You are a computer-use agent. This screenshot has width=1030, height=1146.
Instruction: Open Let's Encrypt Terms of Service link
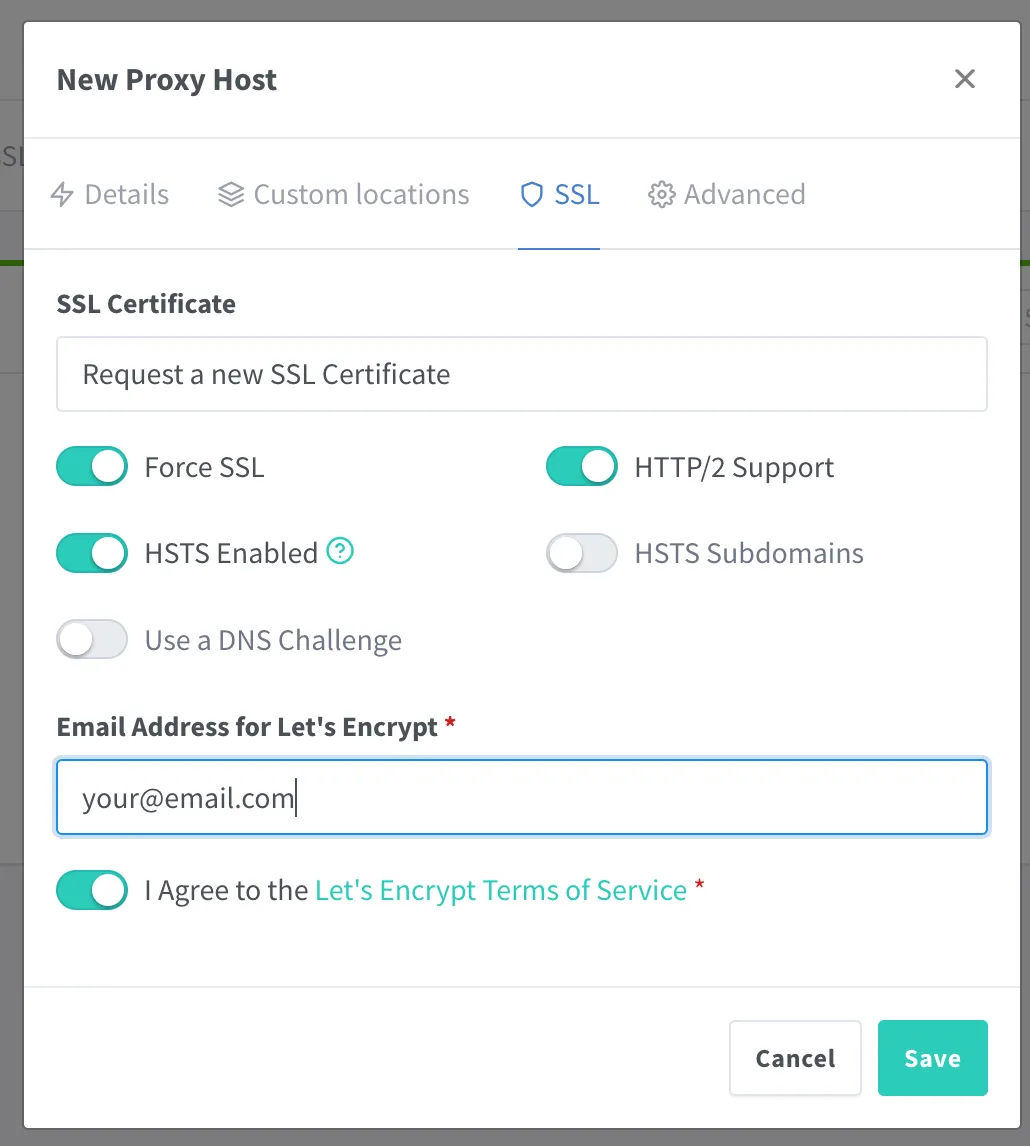click(x=501, y=890)
